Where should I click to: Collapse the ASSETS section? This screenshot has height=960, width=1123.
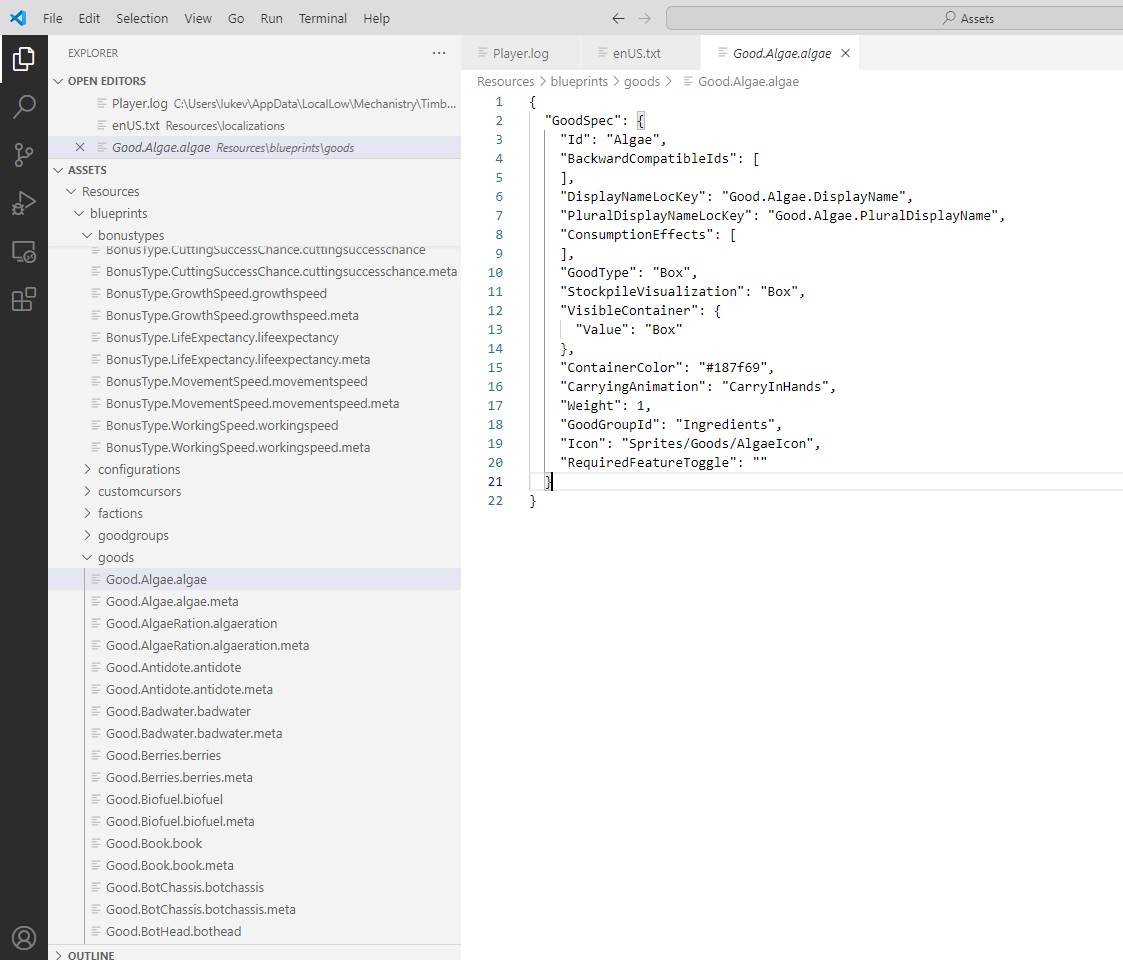pyautogui.click(x=59, y=170)
